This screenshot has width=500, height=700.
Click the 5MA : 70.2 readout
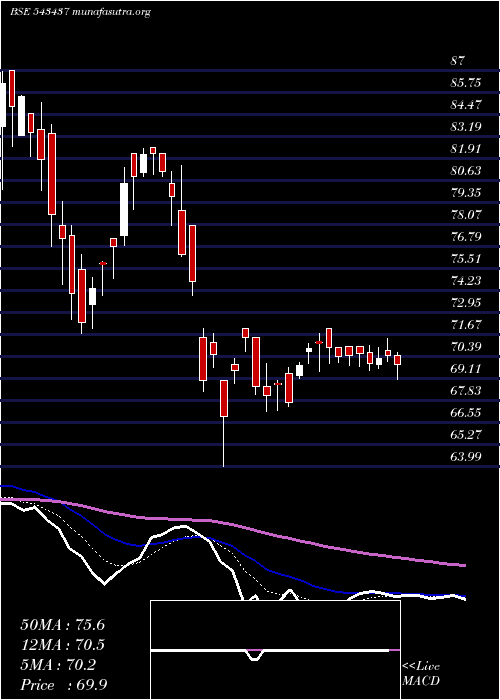[x=58, y=665]
